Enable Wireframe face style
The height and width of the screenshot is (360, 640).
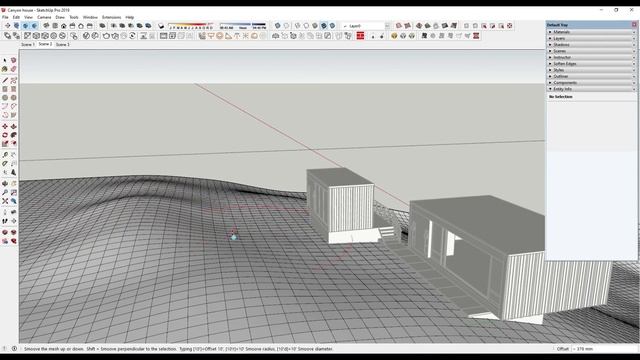click(x=298, y=26)
